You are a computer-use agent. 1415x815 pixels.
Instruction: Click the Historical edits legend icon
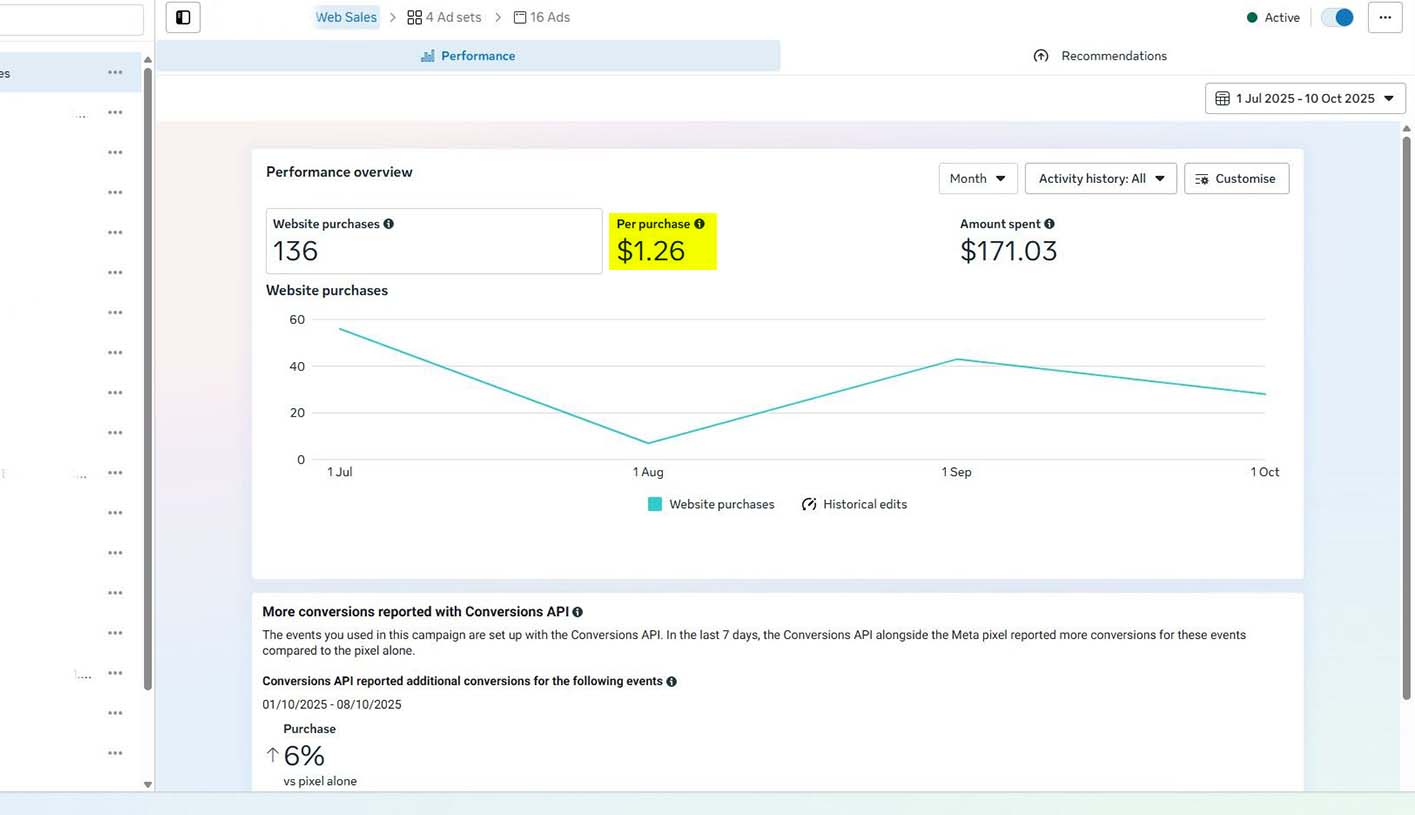coord(809,505)
